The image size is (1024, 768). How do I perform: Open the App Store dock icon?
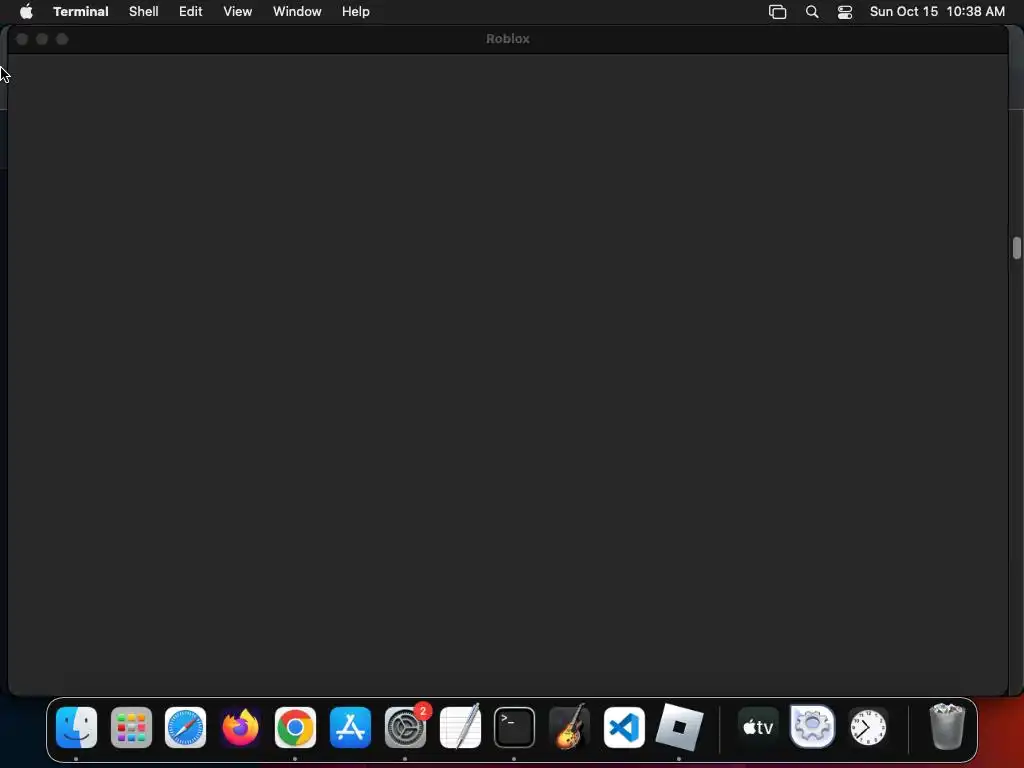pyautogui.click(x=350, y=727)
